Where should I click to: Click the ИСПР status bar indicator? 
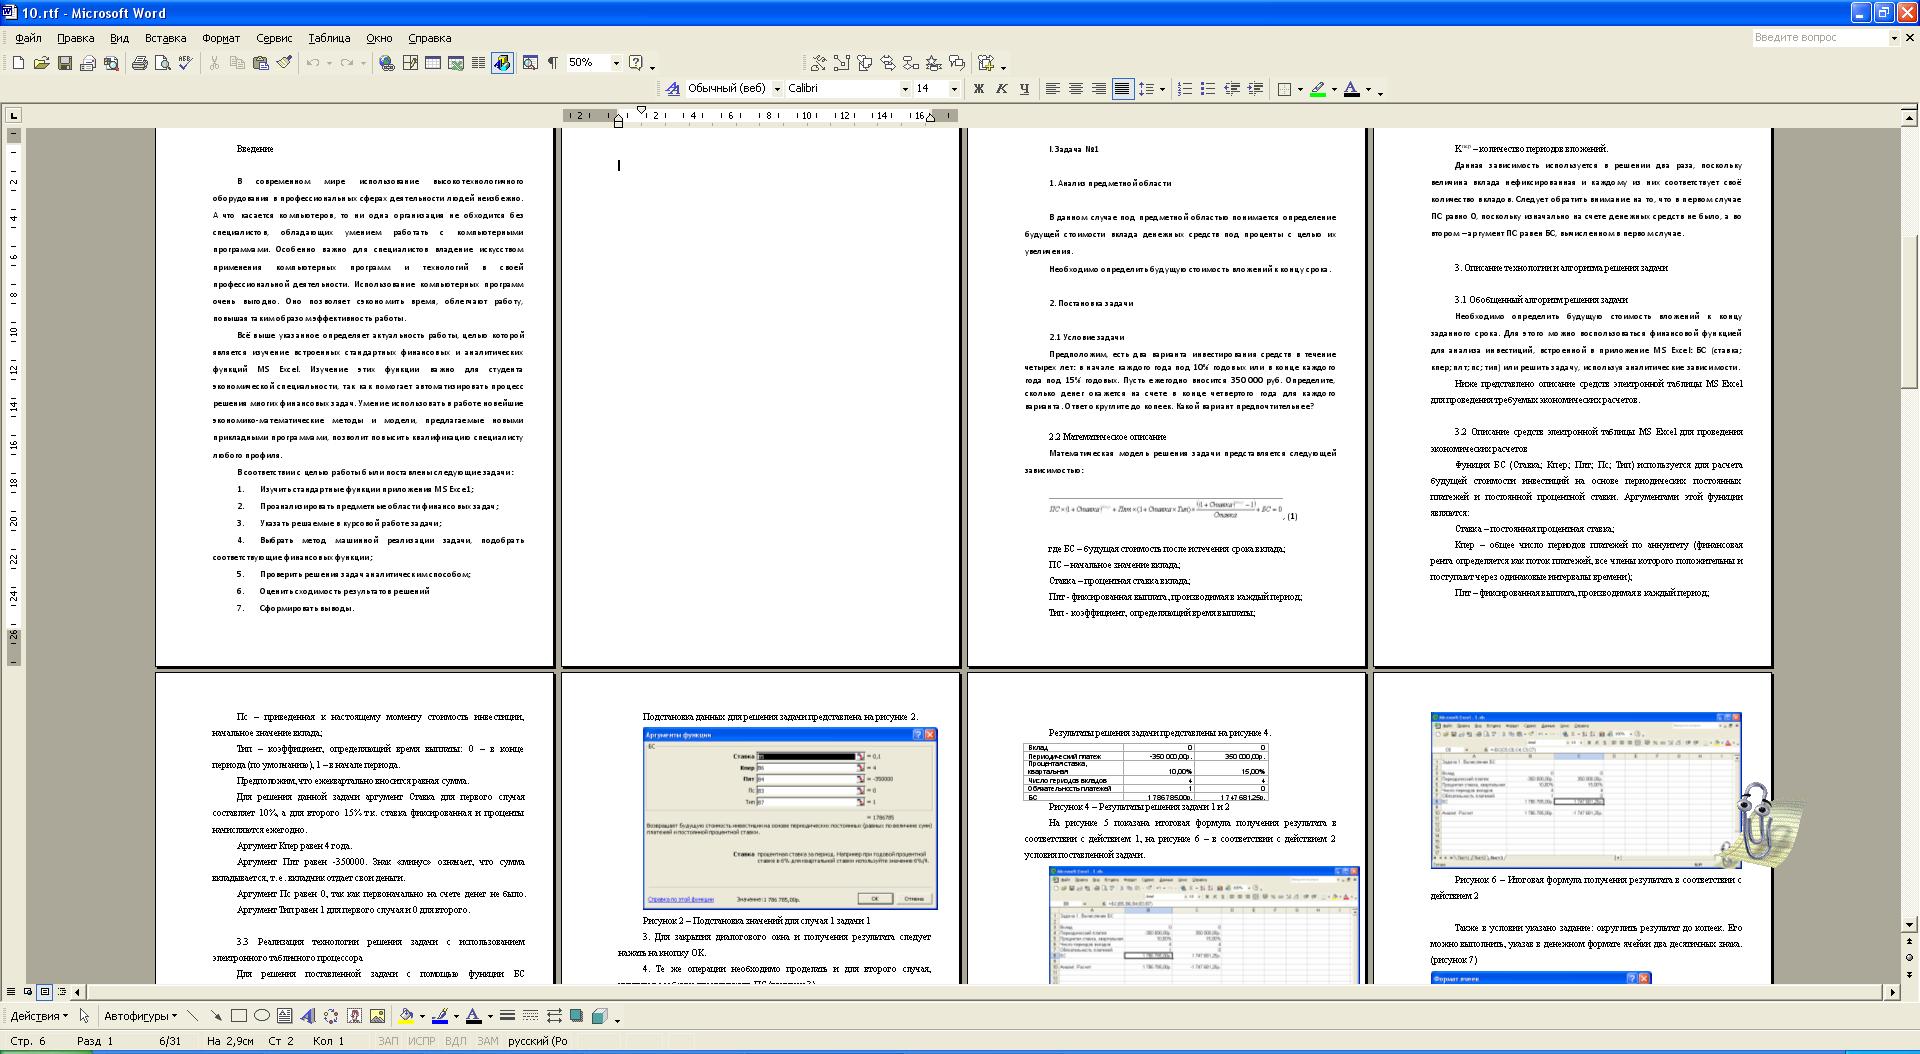click(421, 1041)
